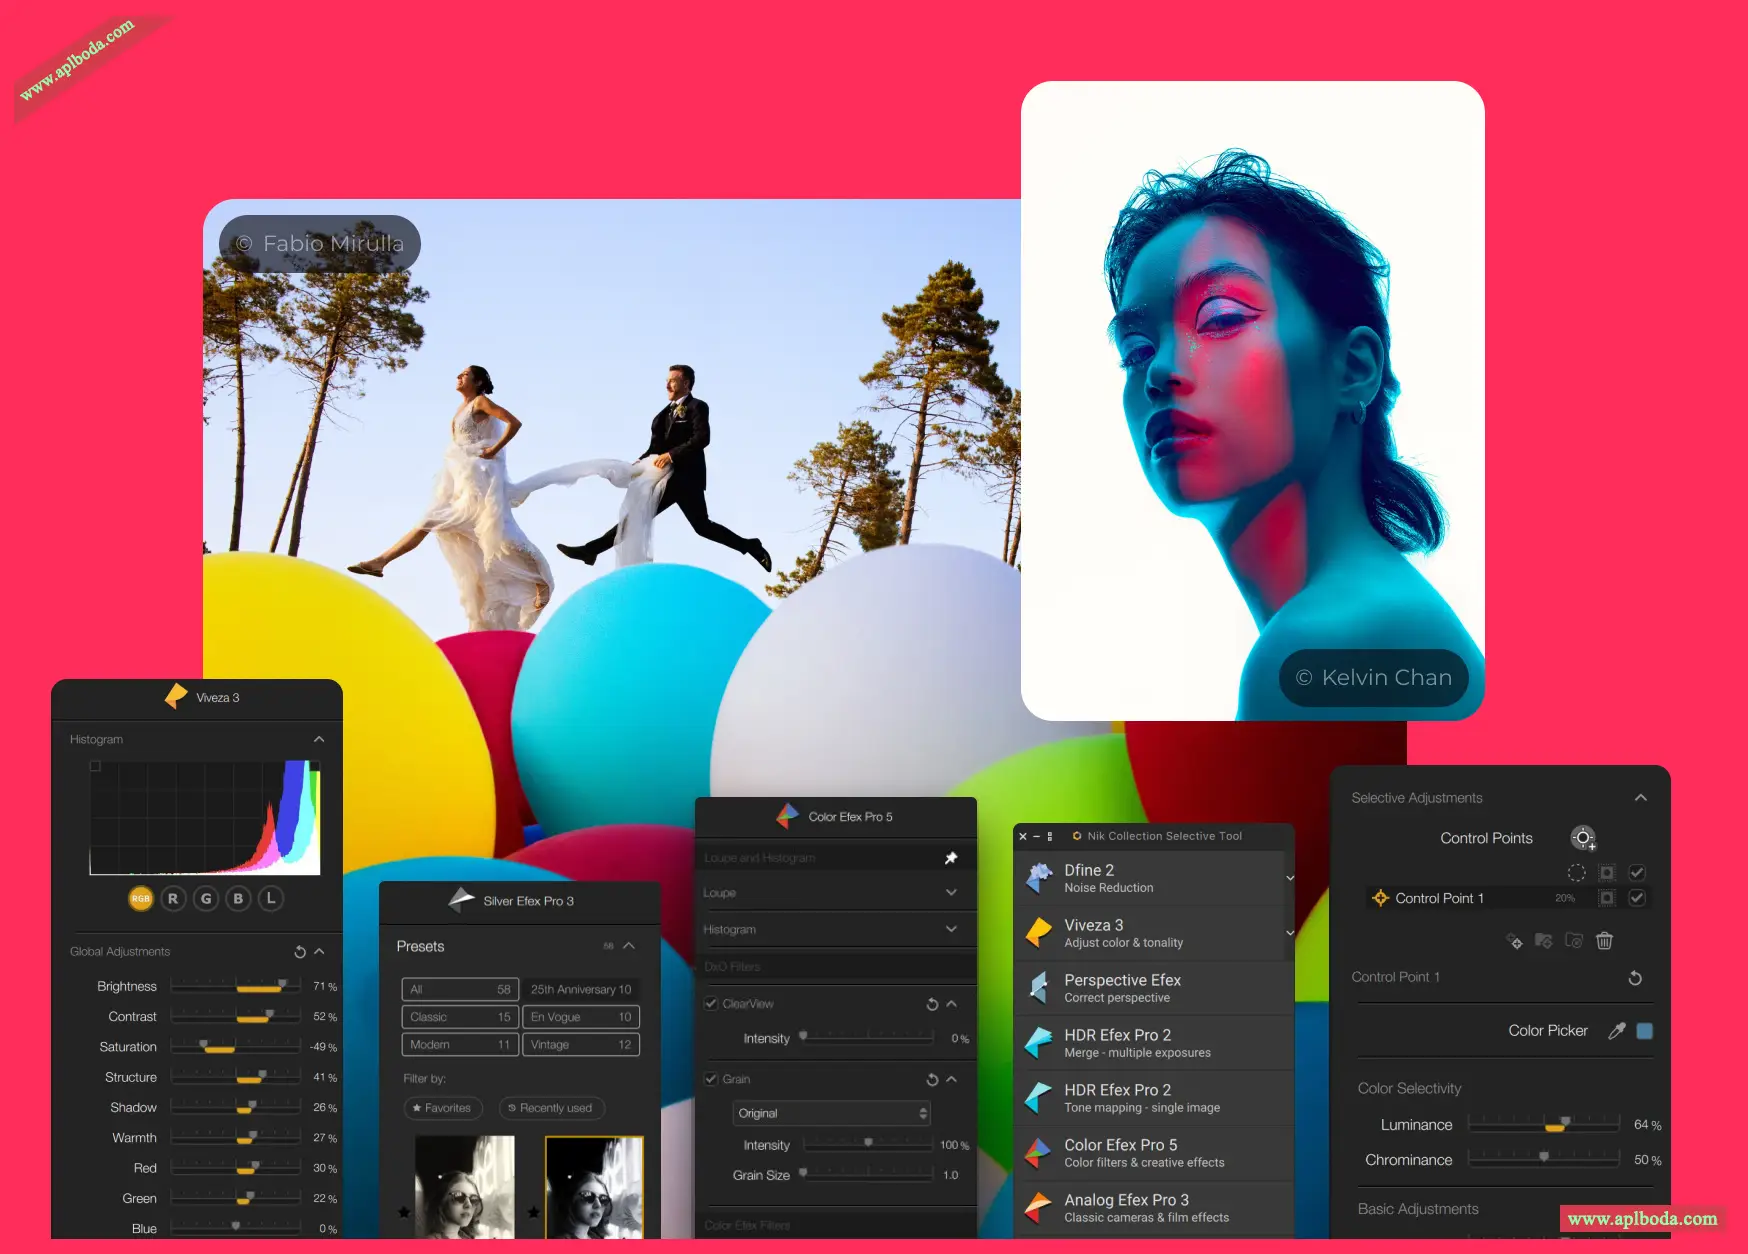Filter presets by Recently used
This screenshot has width=1748, height=1254.
(551, 1108)
